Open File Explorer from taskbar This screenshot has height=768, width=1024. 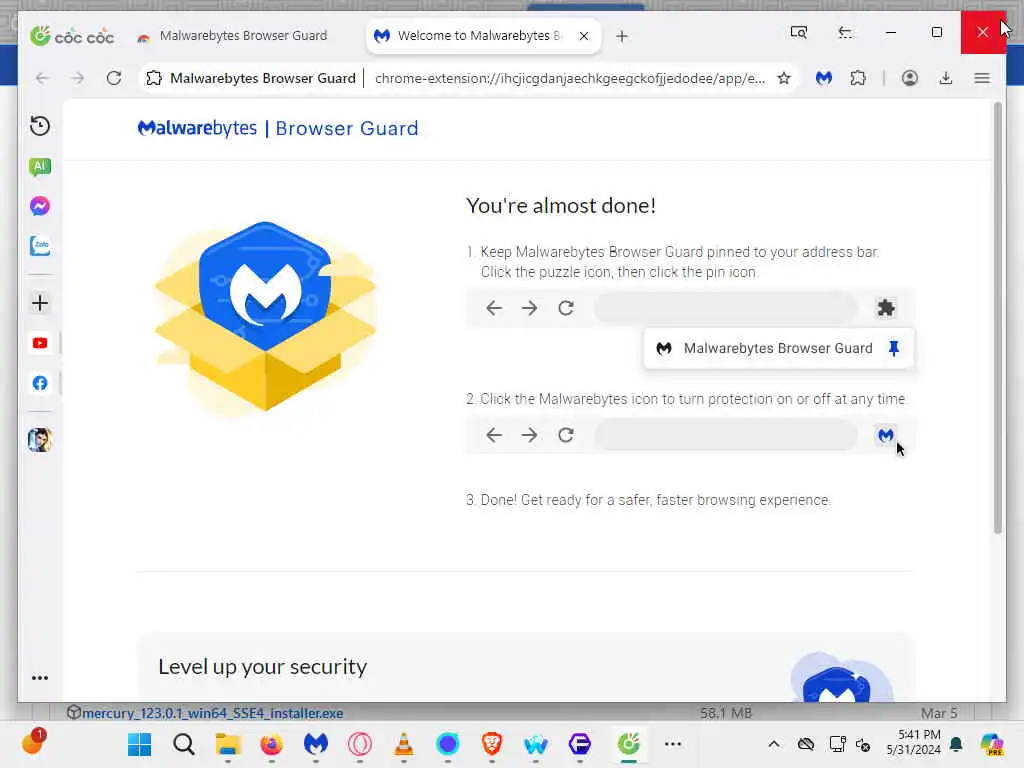click(228, 744)
